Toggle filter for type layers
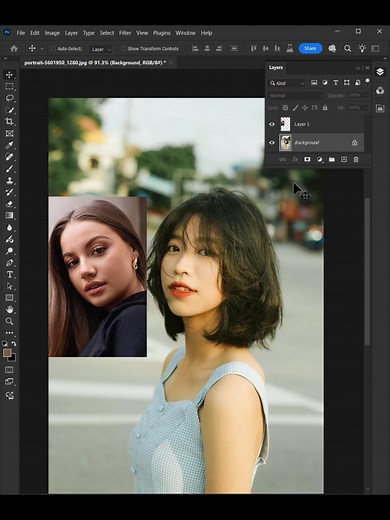 [336, 83]
